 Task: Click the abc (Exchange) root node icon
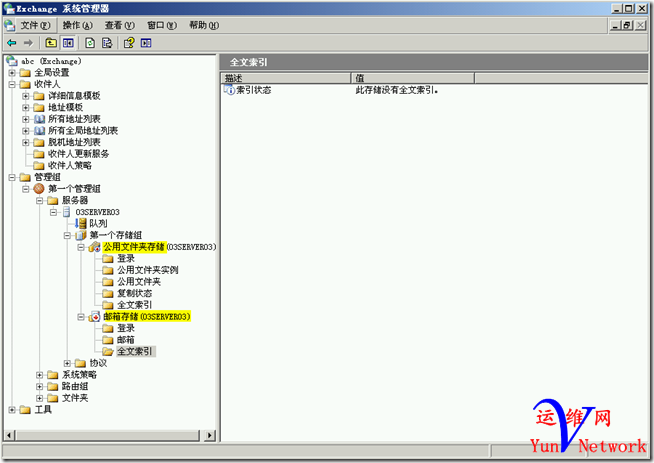point(12,61)
